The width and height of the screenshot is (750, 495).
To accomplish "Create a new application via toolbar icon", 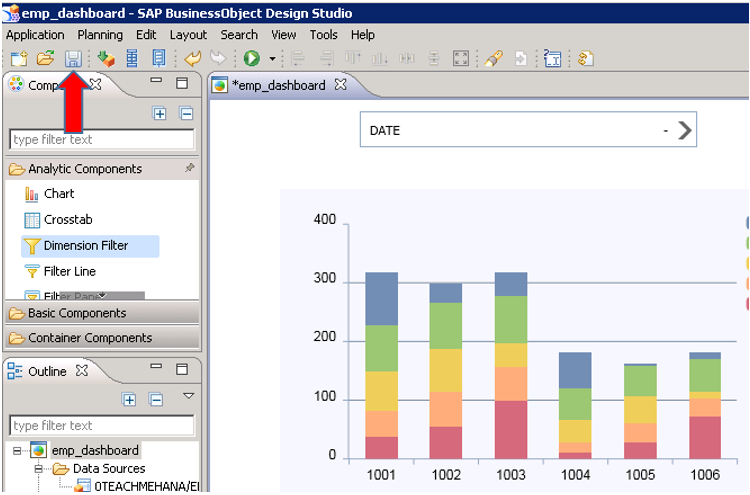I will (x=20, y=59).
